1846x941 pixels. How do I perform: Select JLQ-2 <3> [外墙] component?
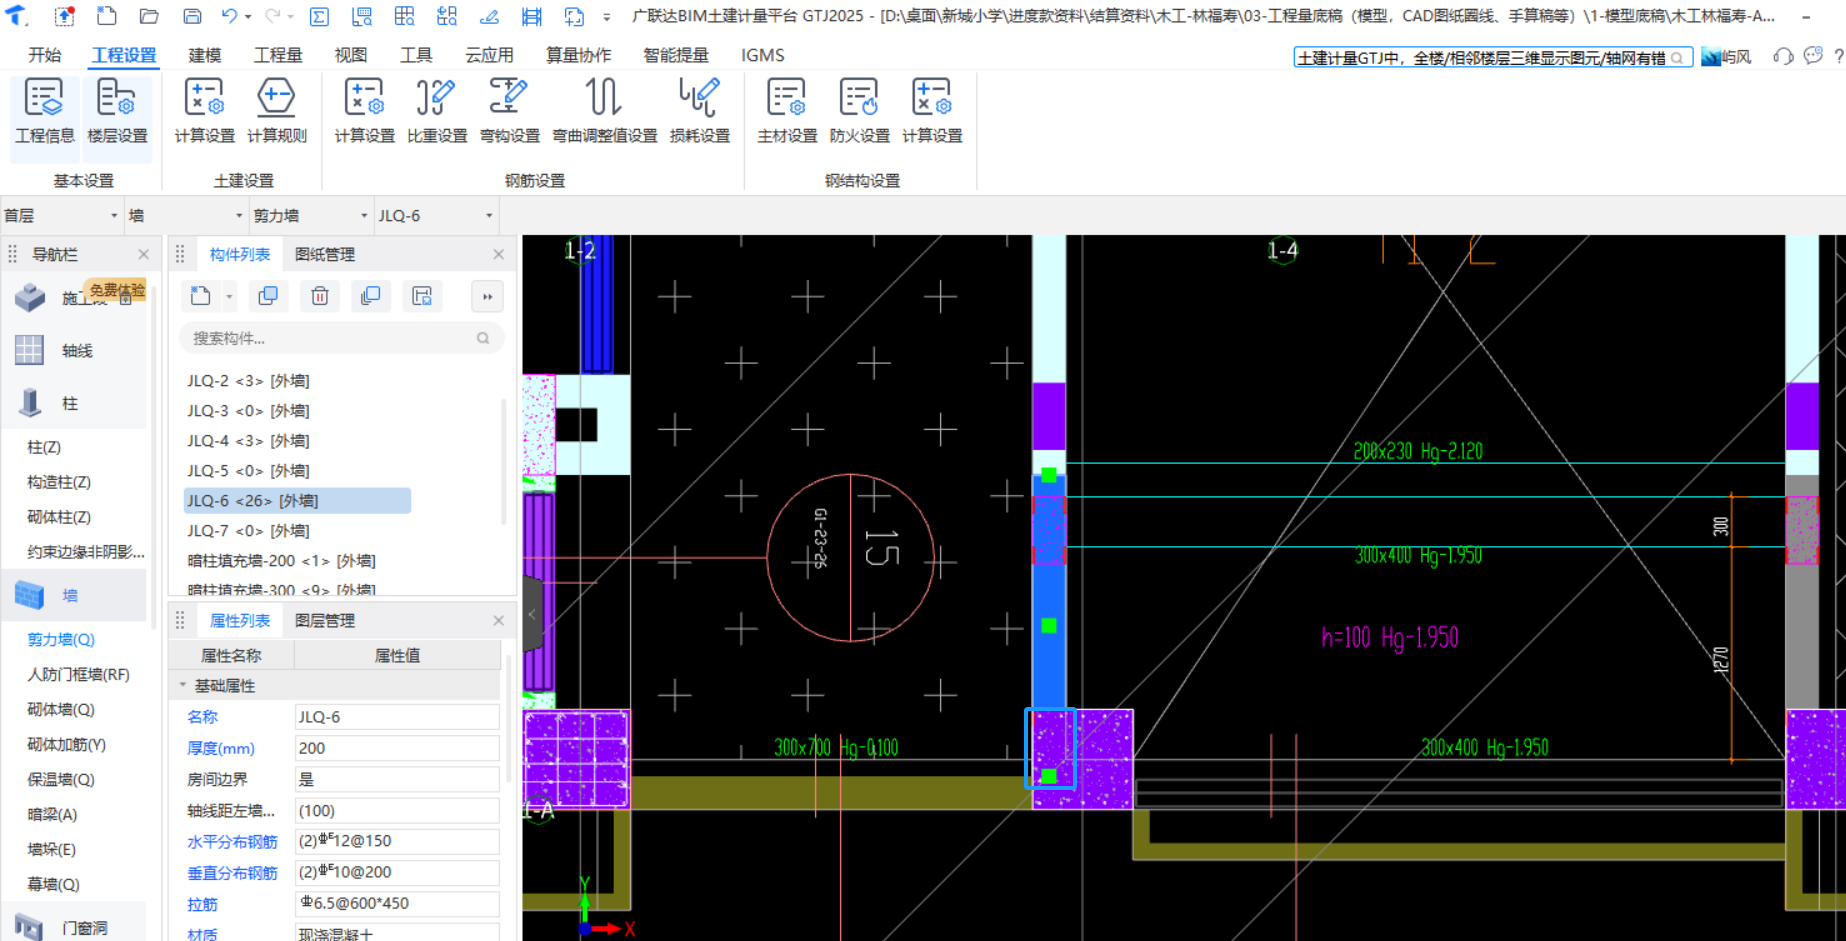(x=248, y=380)
